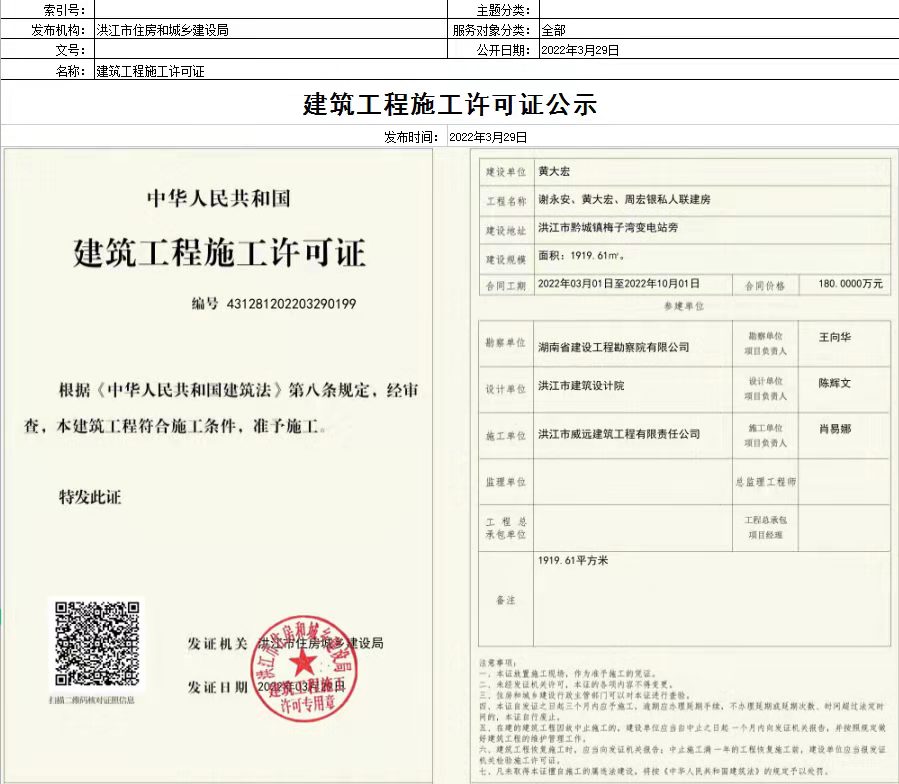The width and height of the screenshot is (899, 784).
Task: Select 洪江市建筑设计院
Action: tap(581, 385)
